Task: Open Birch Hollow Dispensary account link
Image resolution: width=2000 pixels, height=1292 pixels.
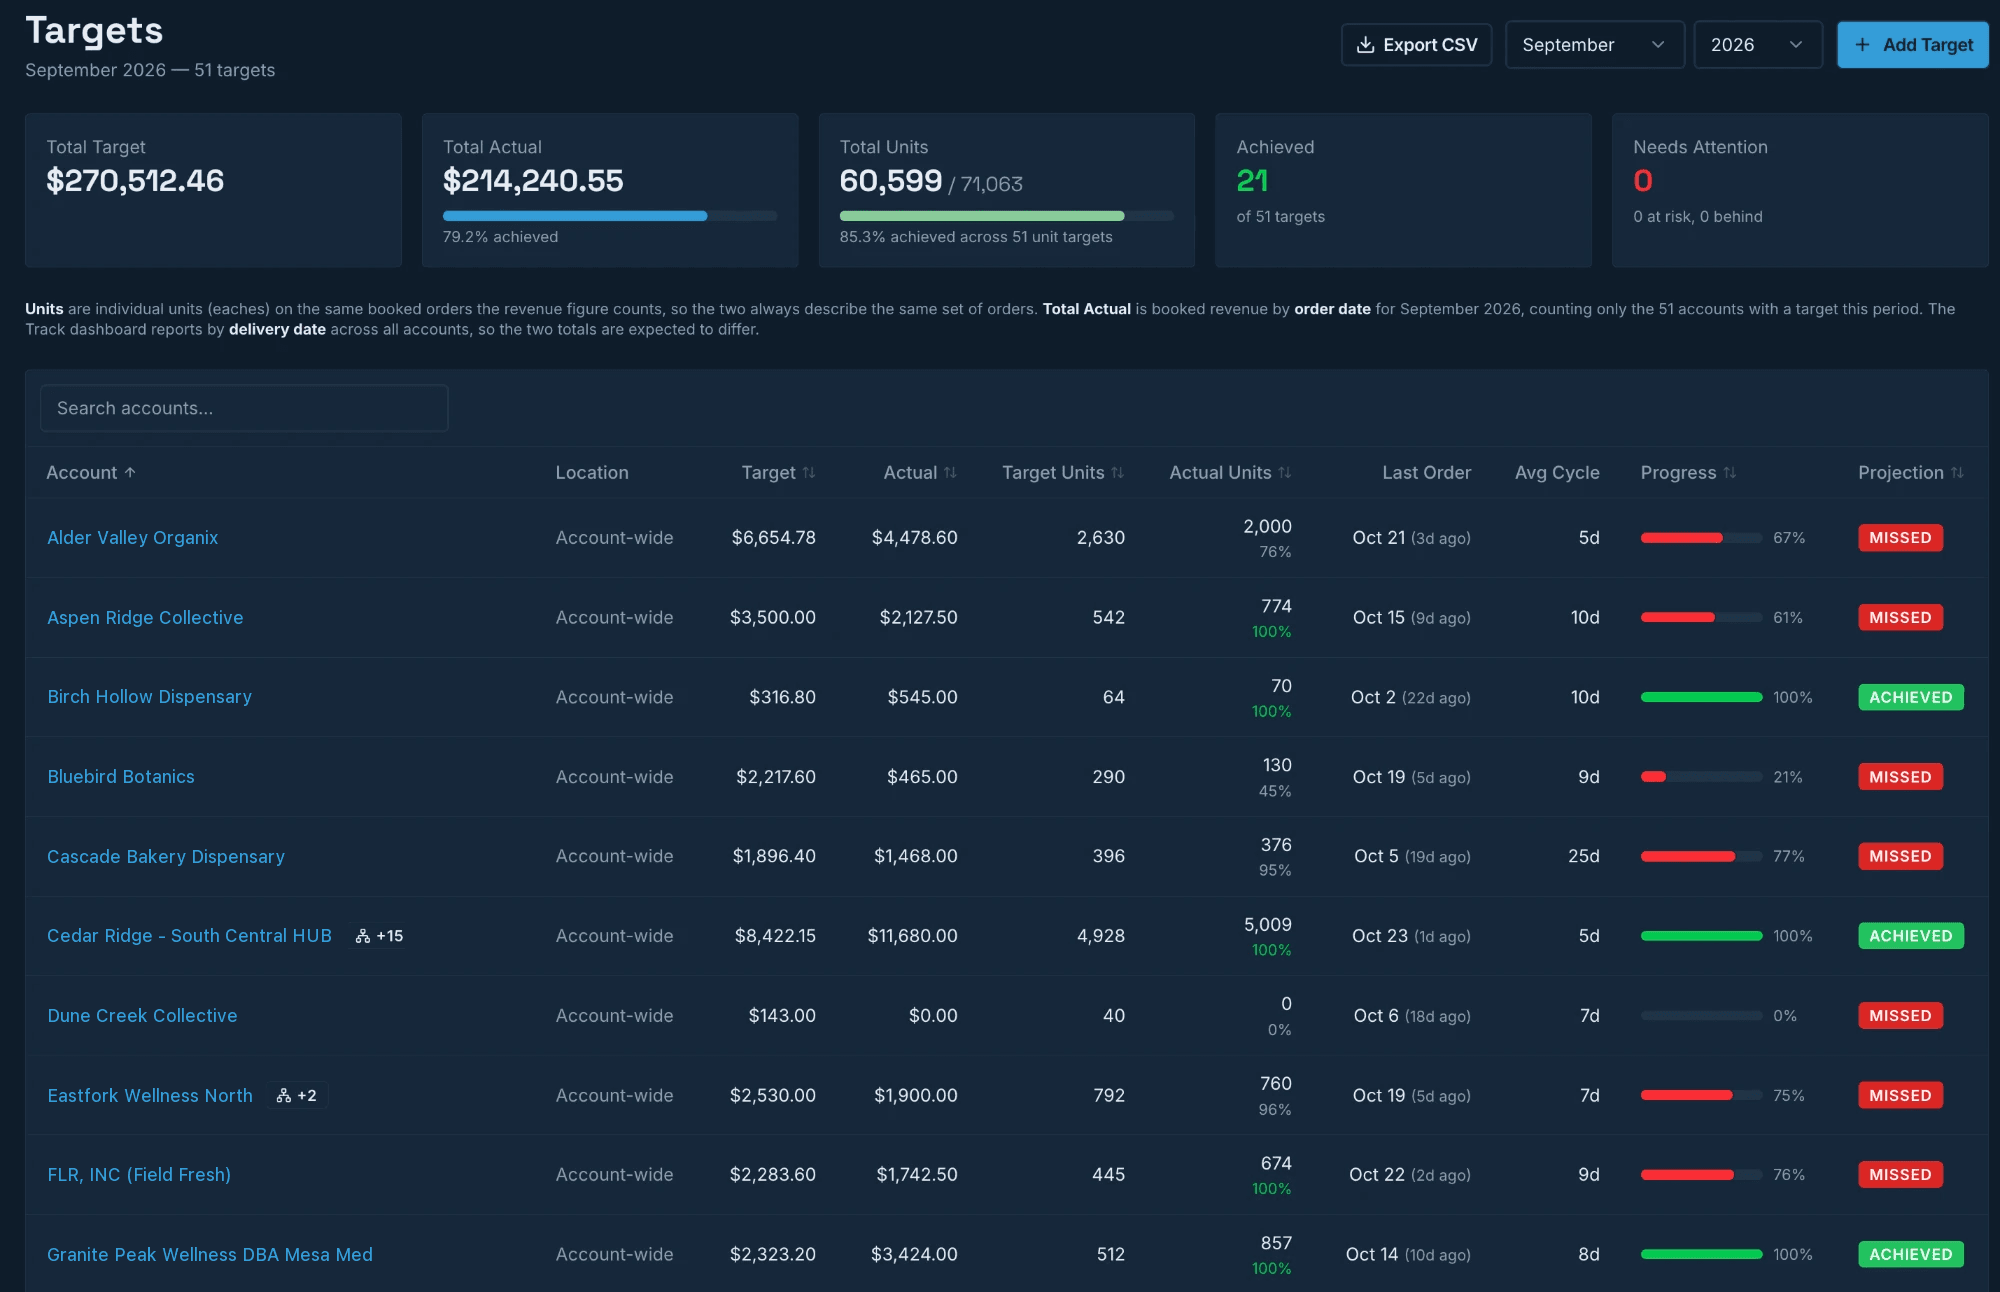Action: coord(150,697)
